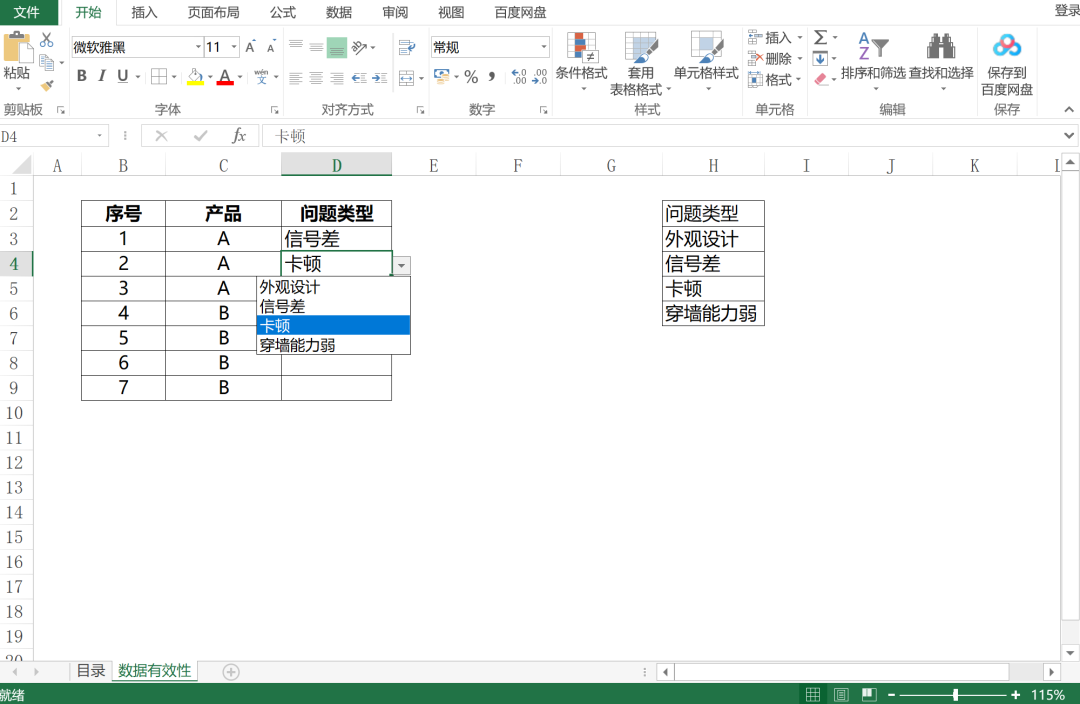Image resolution: width=1080 pixels, height=704 pixels.
Task: Open 单元格样式 cell styles
Action: (x=706, y=61)
